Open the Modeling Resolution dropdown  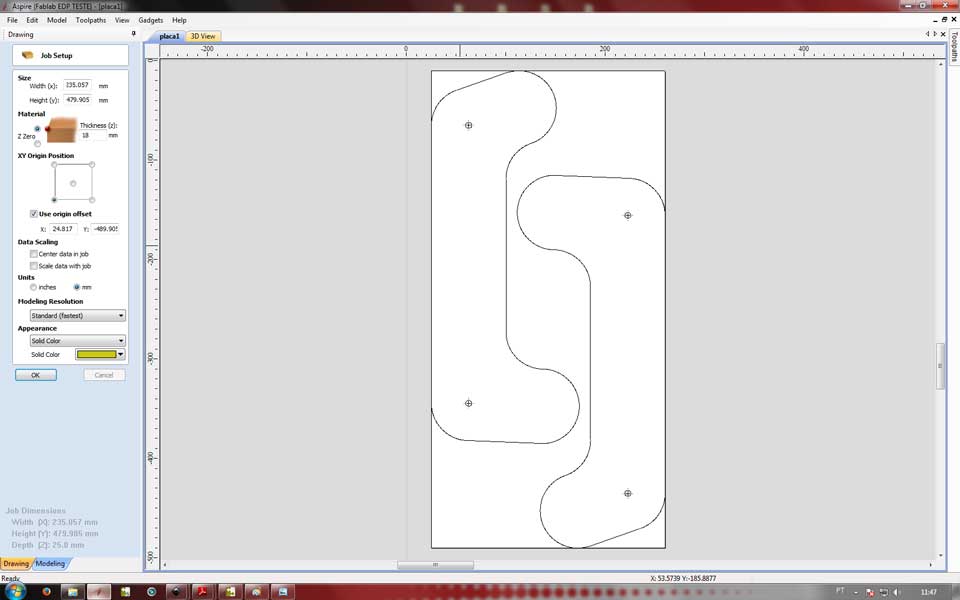tap(77, 316)
